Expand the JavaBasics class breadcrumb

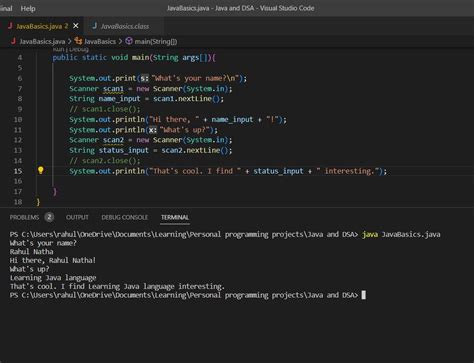tap(100, 42)
